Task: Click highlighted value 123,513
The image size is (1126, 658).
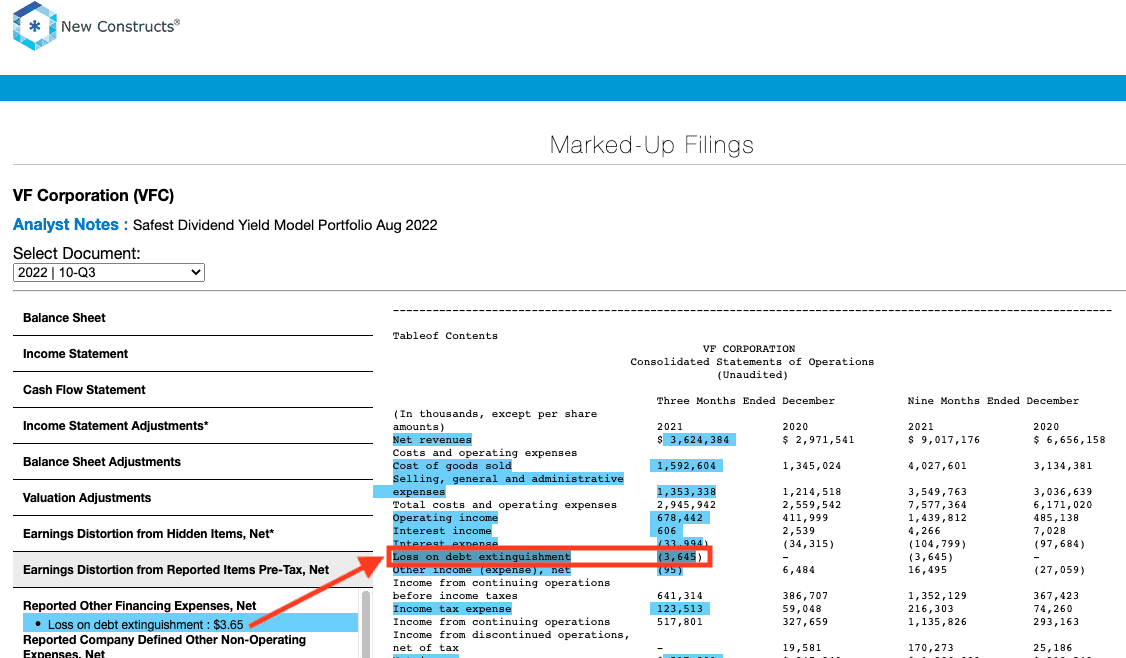Action: (679, 608)
